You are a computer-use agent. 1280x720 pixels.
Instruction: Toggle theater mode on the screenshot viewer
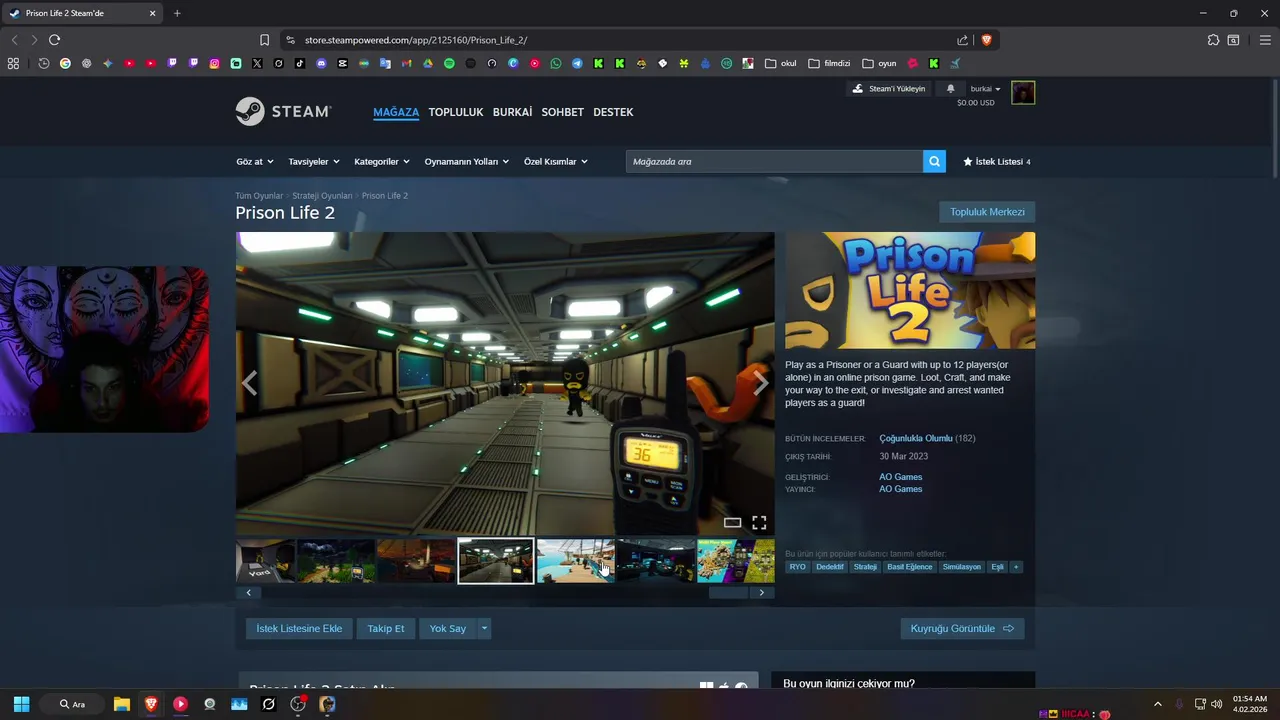732,523
